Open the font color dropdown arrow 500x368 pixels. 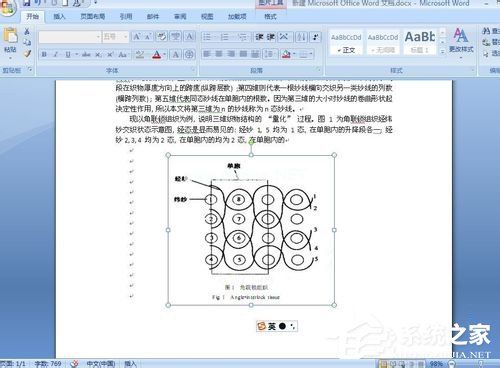[x=164, y=54]
